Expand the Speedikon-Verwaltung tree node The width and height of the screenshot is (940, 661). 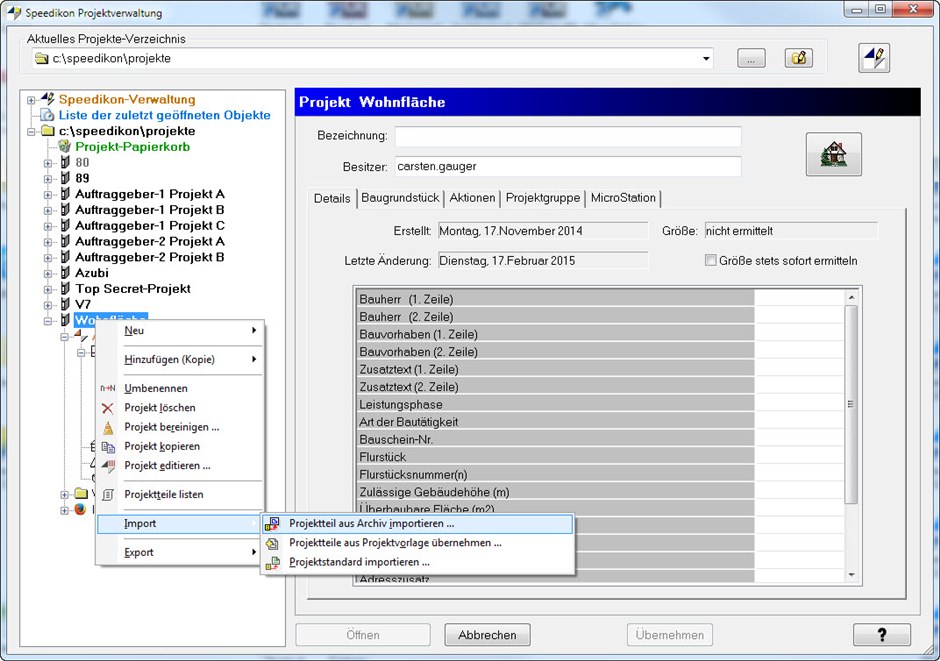[x=31, y=99]
